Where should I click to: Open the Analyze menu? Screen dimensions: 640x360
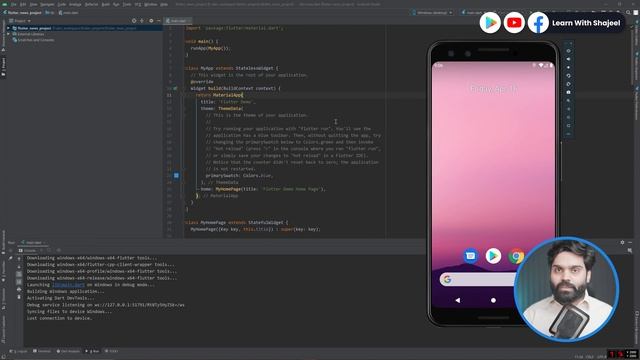75,4
